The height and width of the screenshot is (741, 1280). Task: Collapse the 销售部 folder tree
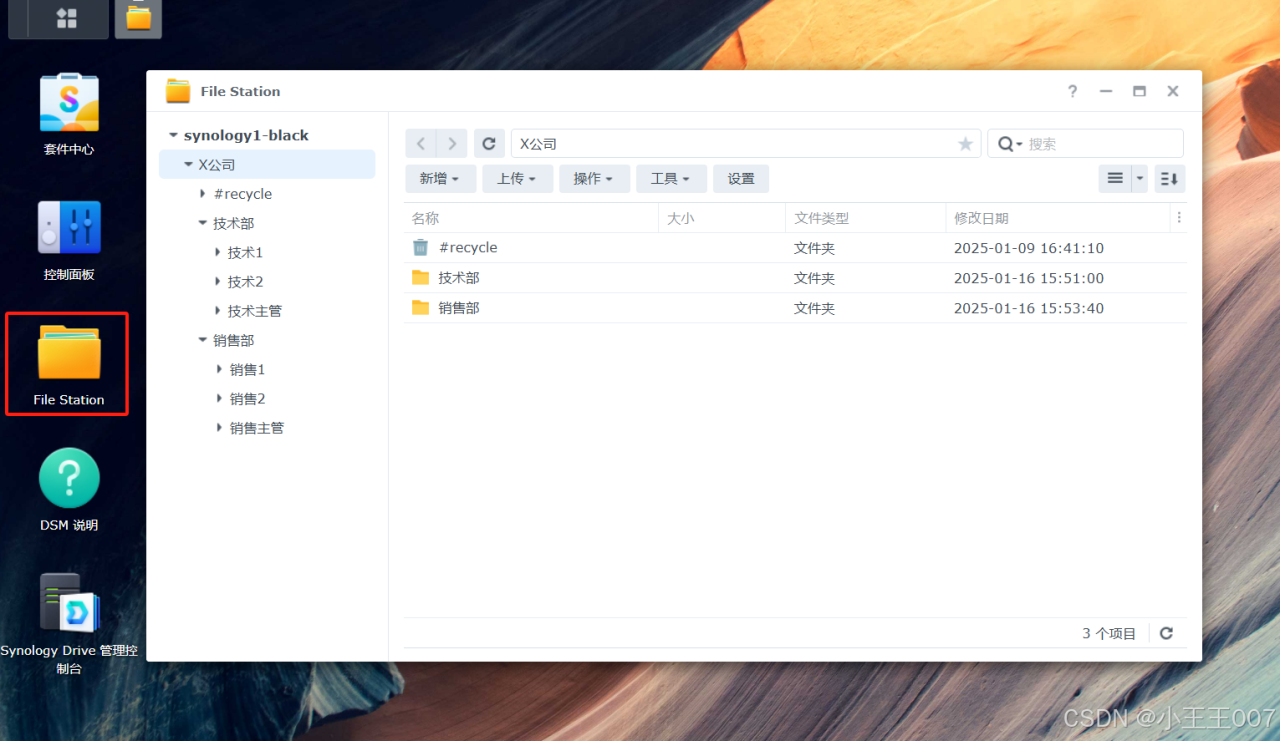[x=203, y=340]
